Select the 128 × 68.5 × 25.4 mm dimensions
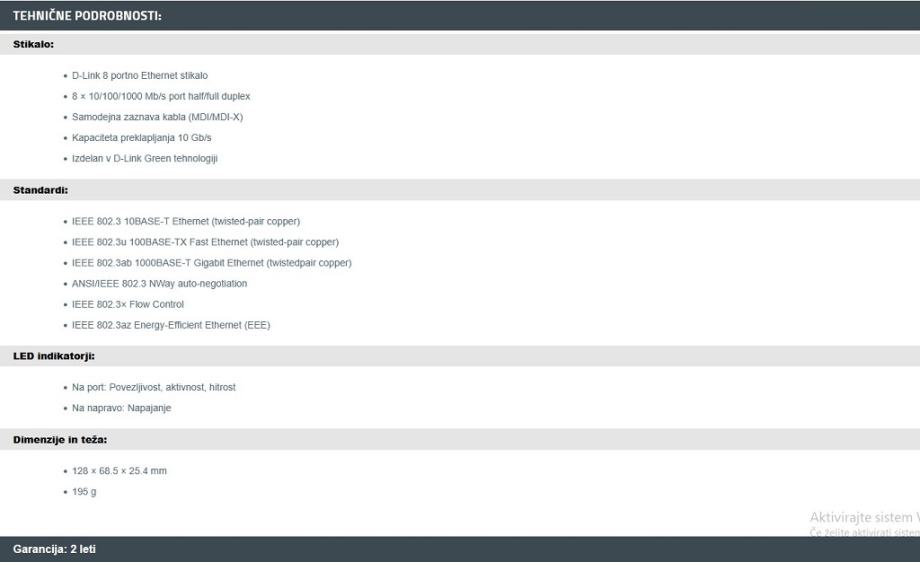This screenshot has height=562, width=920. pyautogui.click(x=119, y=471)
